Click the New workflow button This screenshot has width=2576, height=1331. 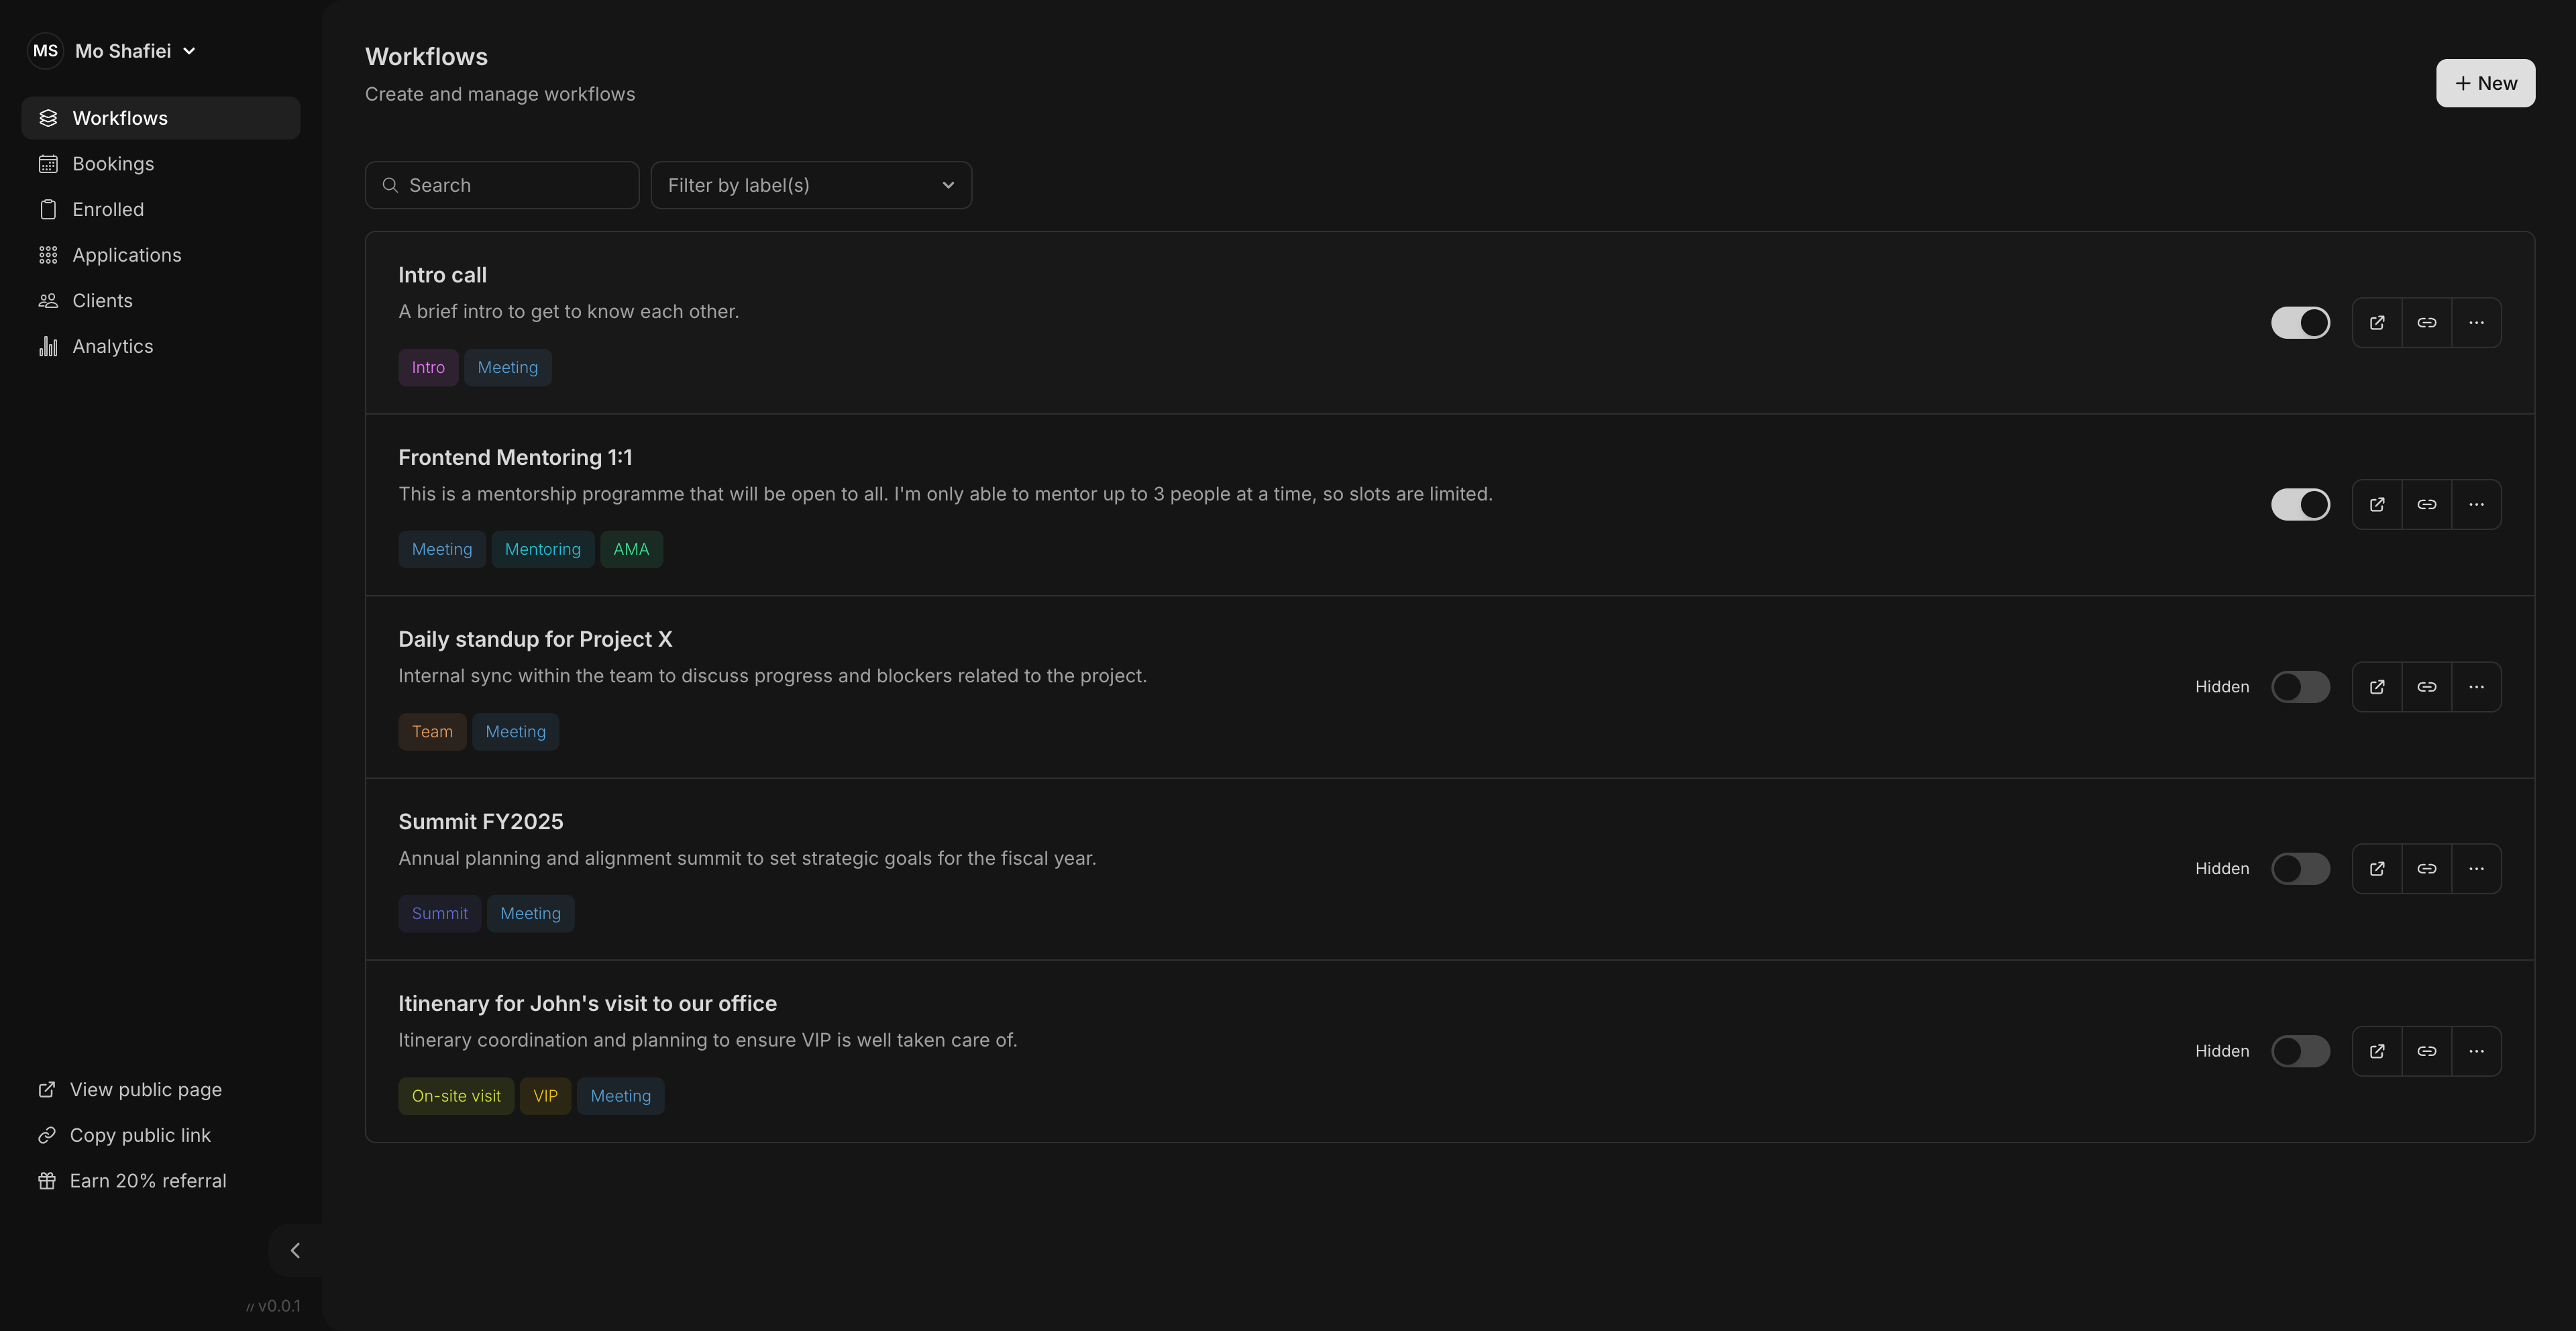click(x=2485, y=83)
